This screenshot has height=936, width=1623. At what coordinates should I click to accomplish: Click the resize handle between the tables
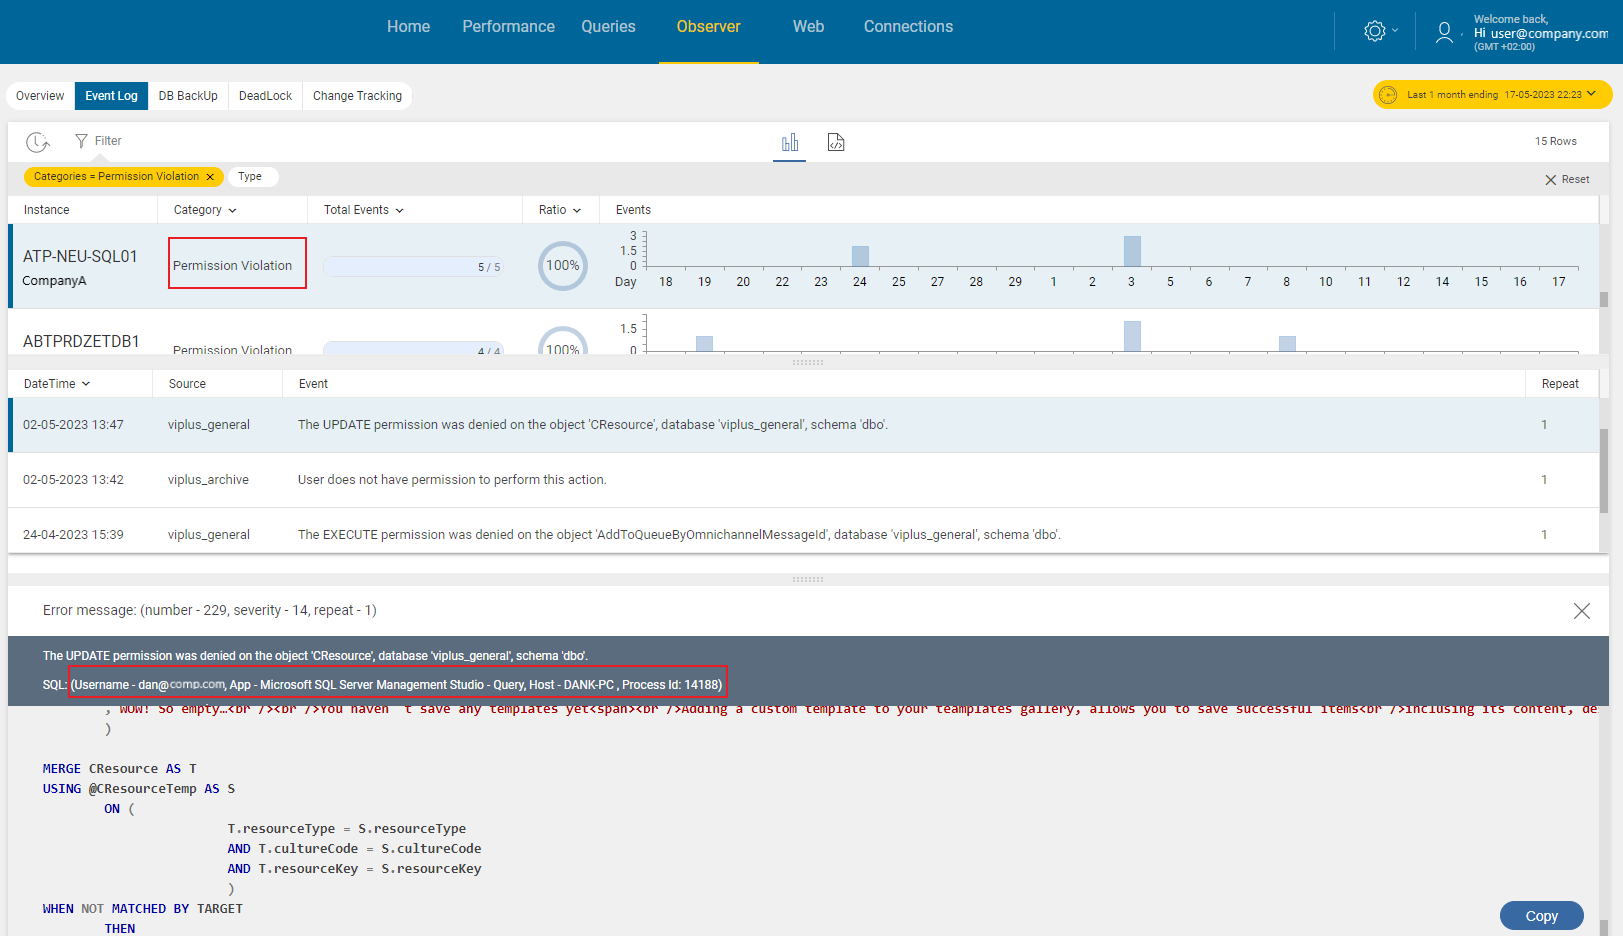(x=808, y=362)
